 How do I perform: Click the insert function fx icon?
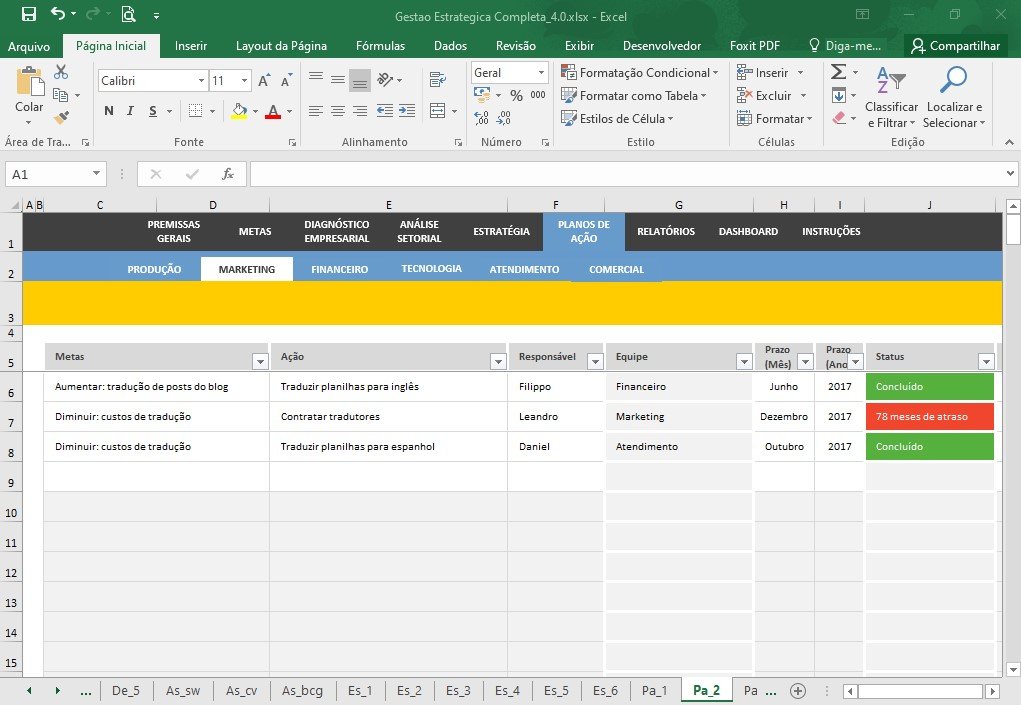coord(227,174)
